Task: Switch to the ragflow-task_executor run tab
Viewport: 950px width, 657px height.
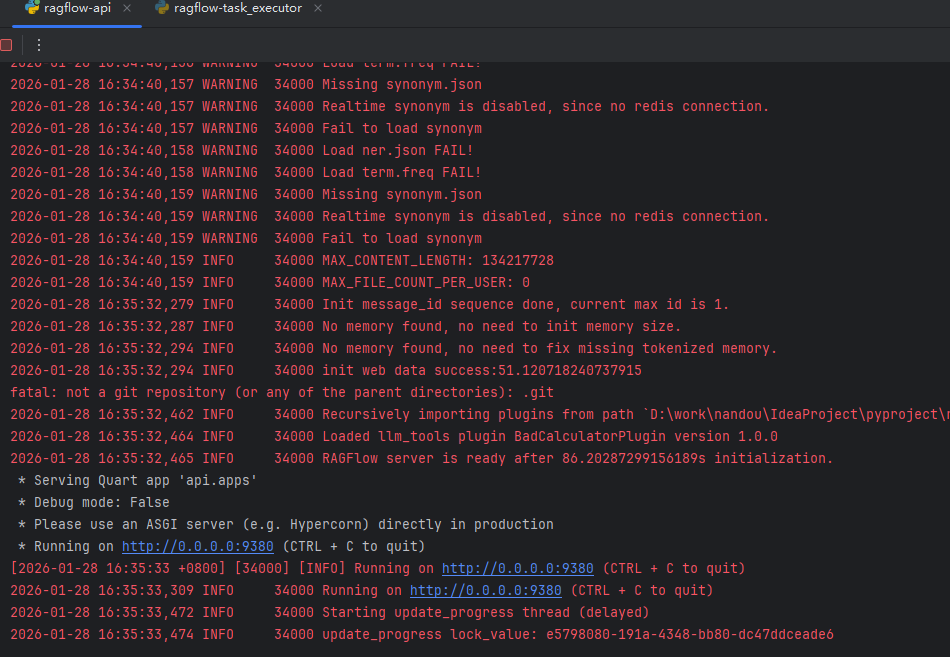Action: point(238,8)
